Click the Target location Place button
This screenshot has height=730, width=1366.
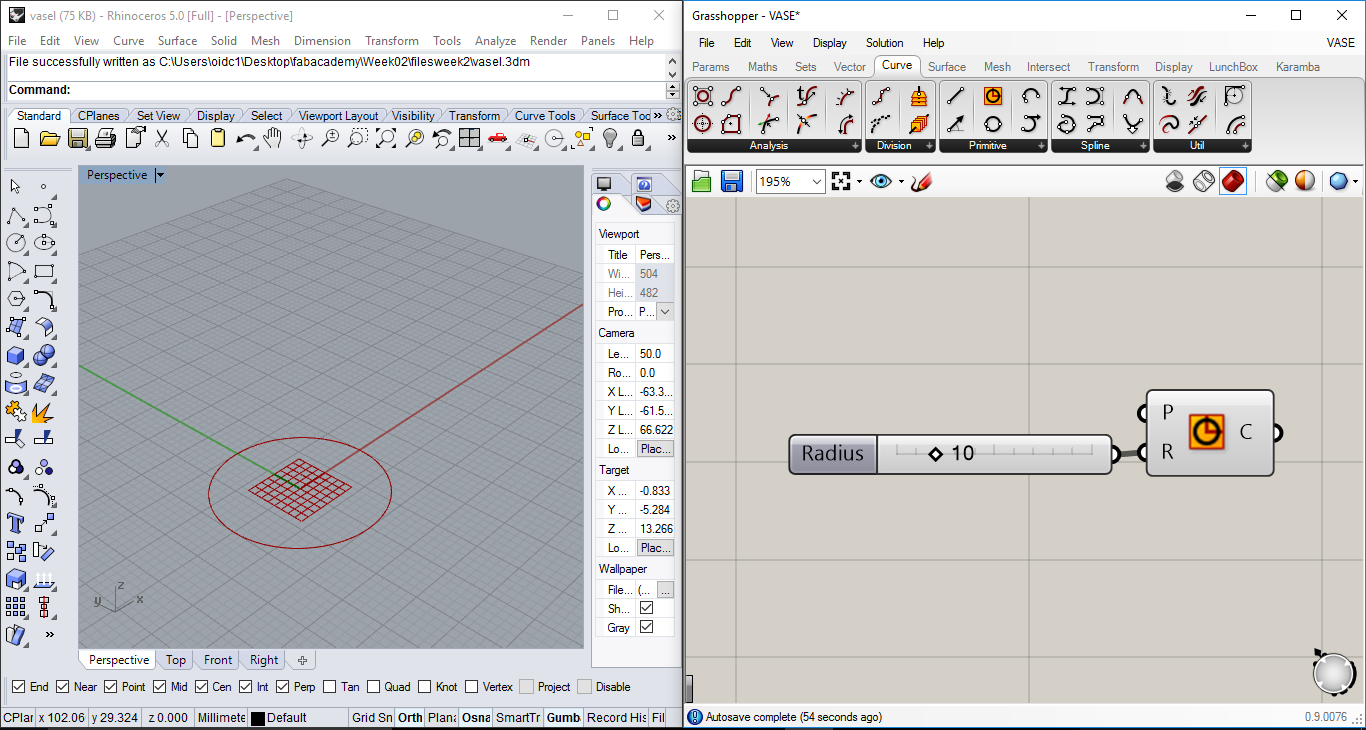click(655, 548)
